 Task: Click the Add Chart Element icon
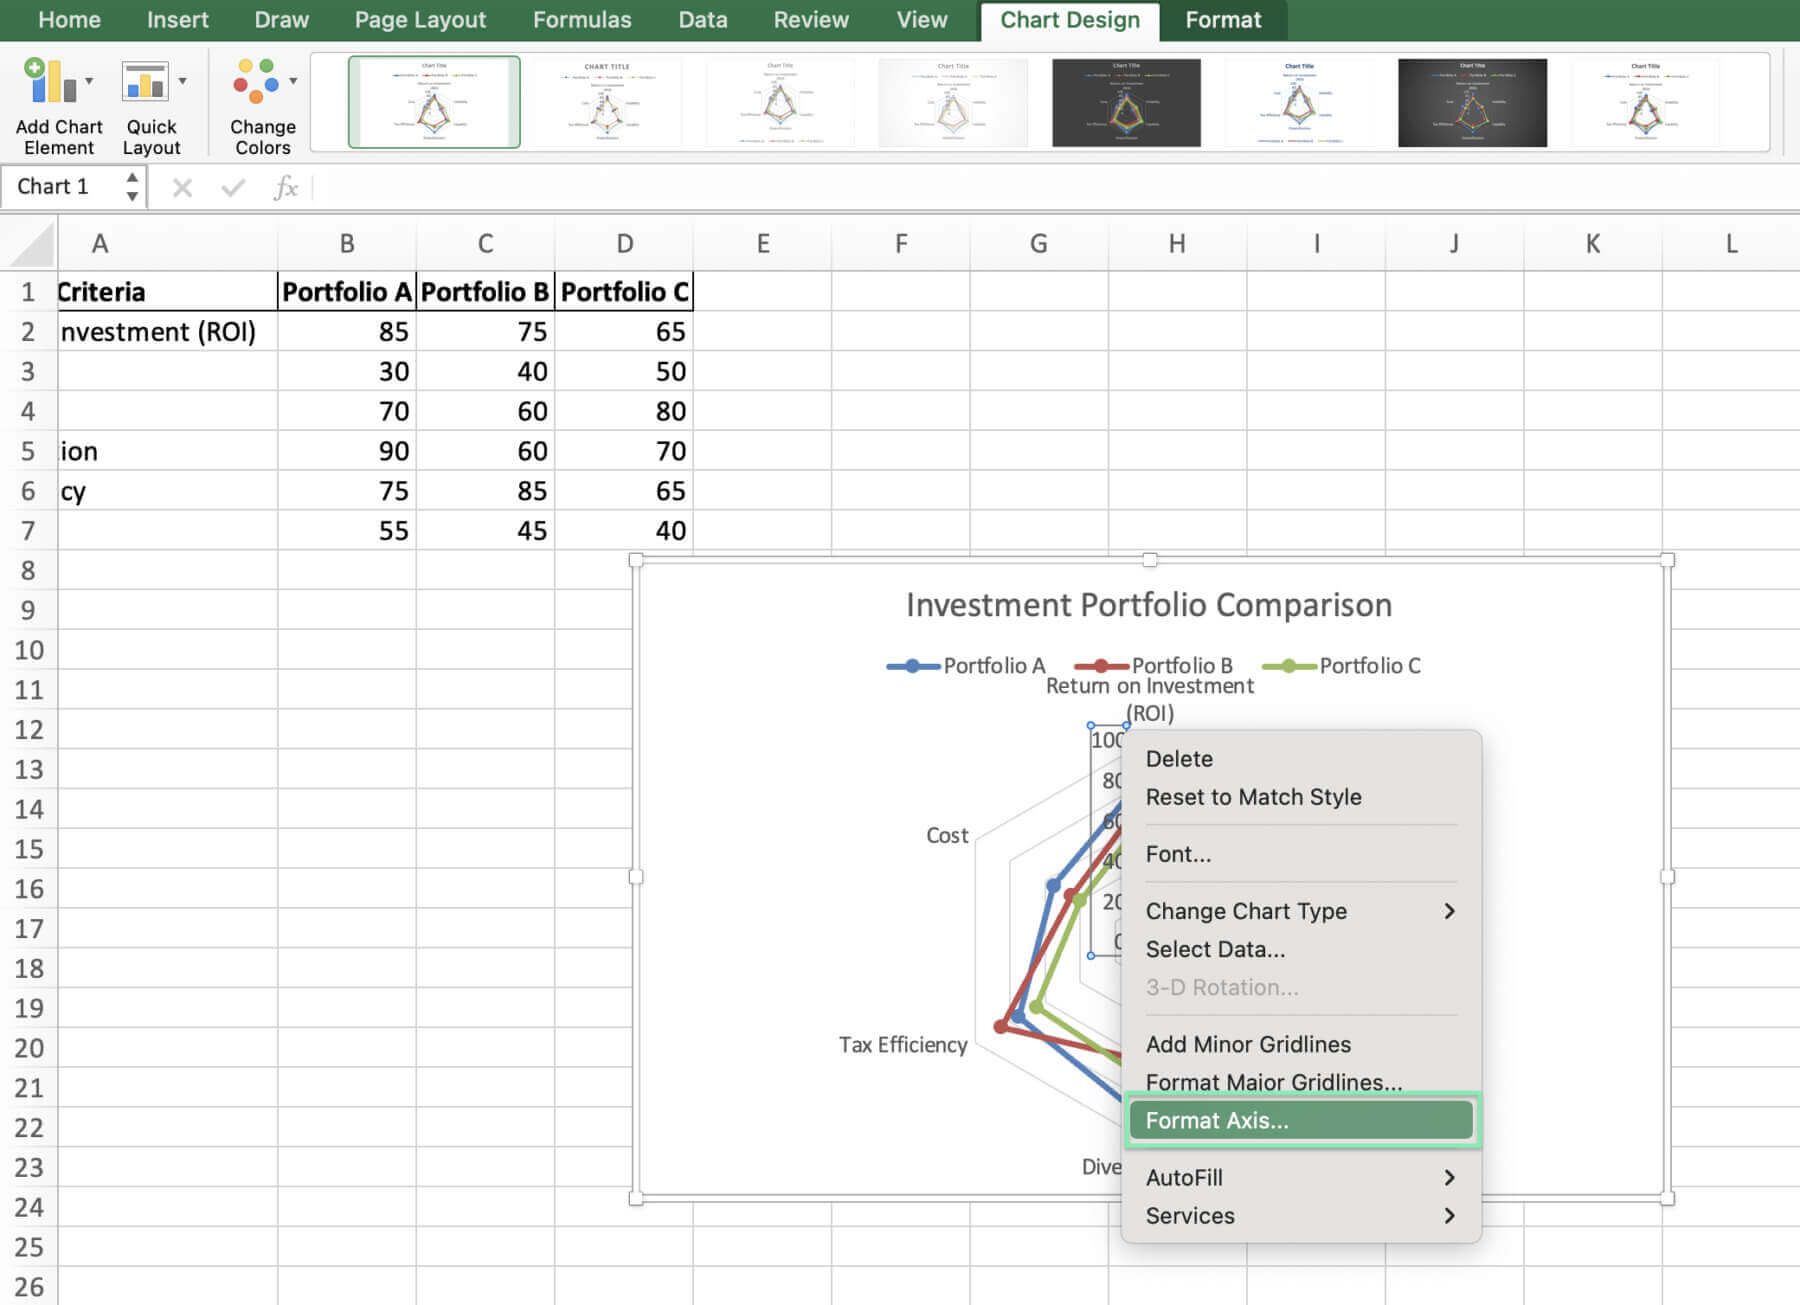click(x=49, y=81)
